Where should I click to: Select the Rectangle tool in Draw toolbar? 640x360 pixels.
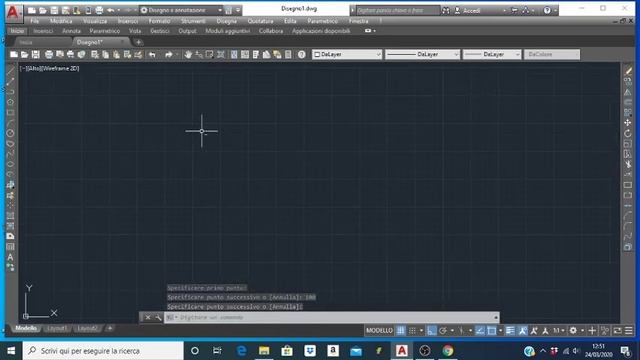tap(11, 113)
